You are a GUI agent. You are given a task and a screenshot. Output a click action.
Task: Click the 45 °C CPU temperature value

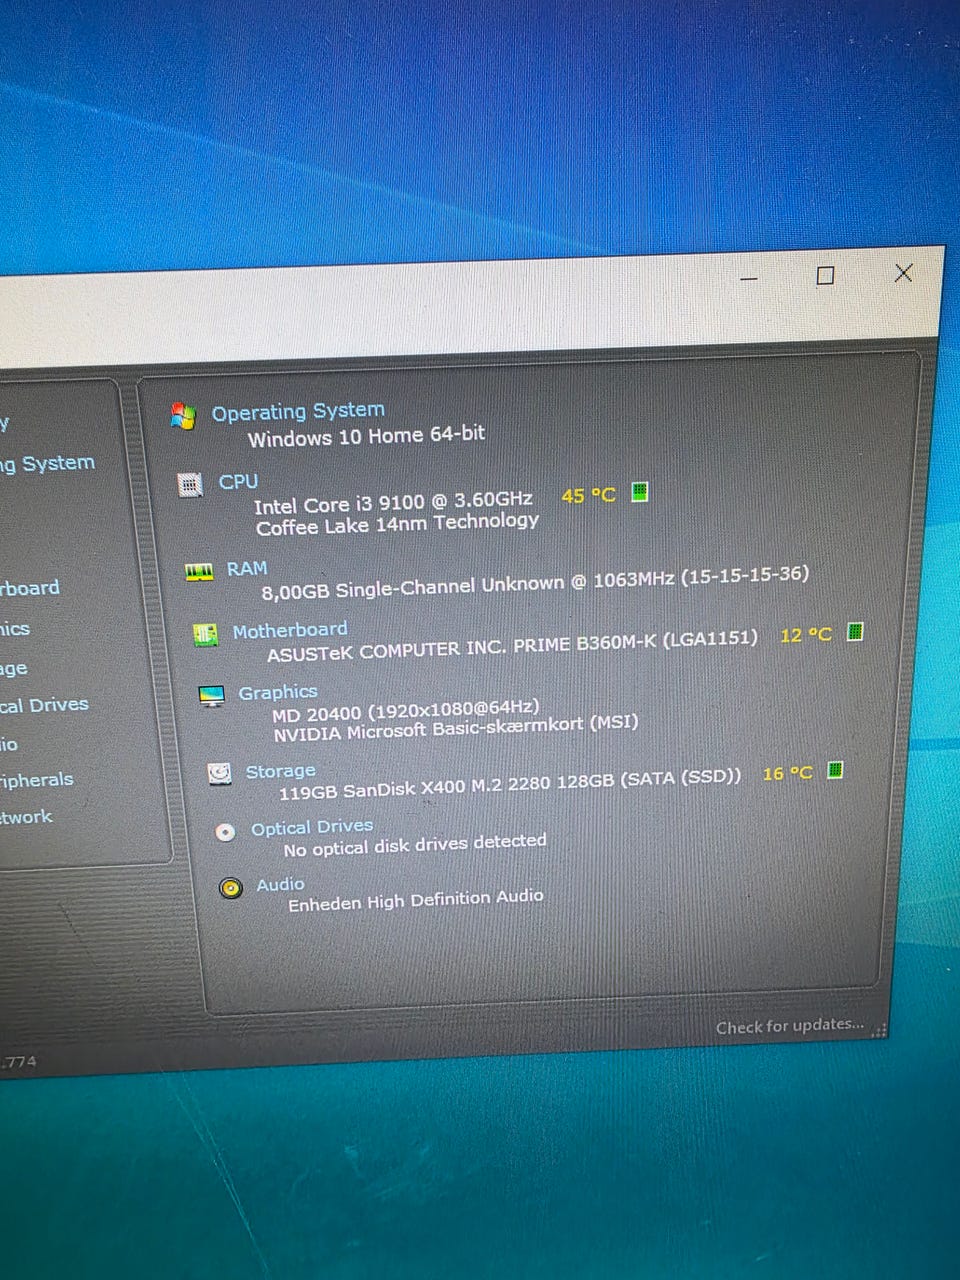tap(589, 495)
